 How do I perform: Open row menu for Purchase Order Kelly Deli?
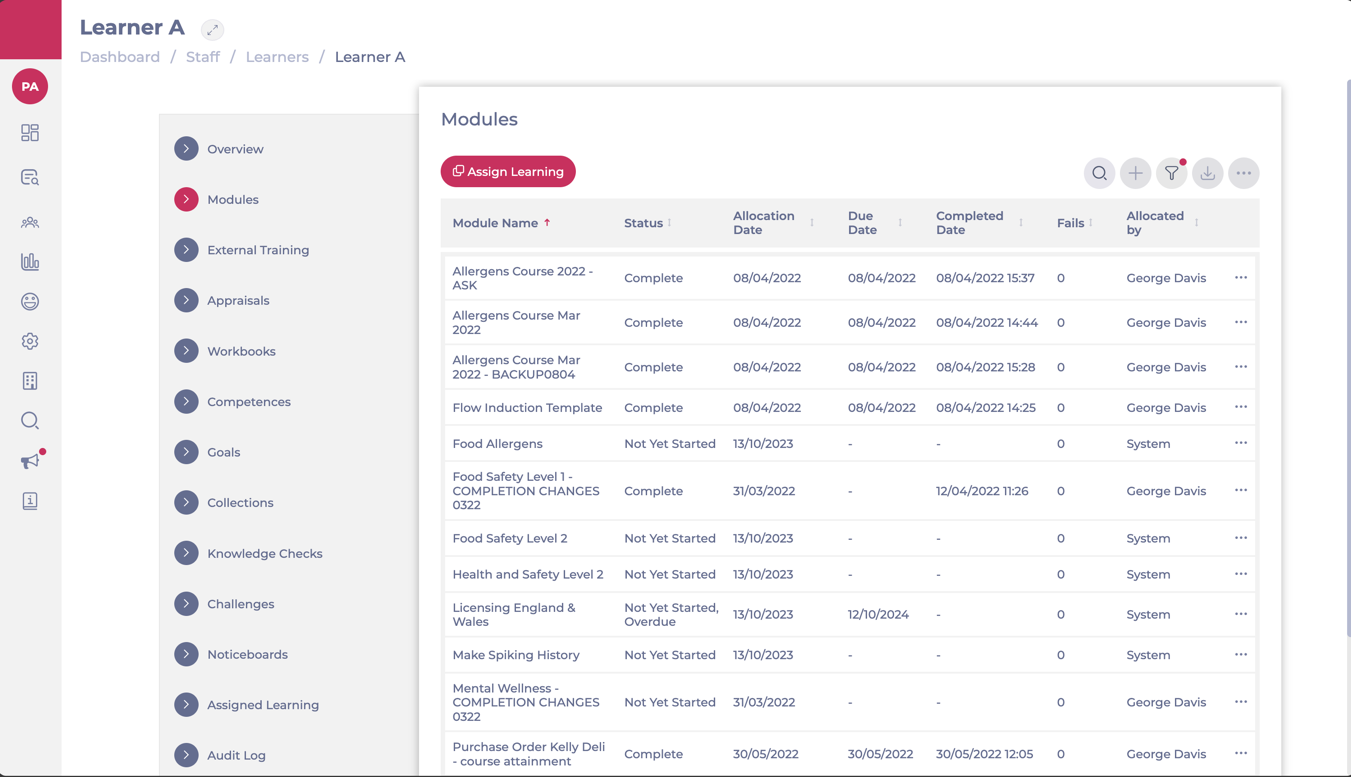(1241, 753)
